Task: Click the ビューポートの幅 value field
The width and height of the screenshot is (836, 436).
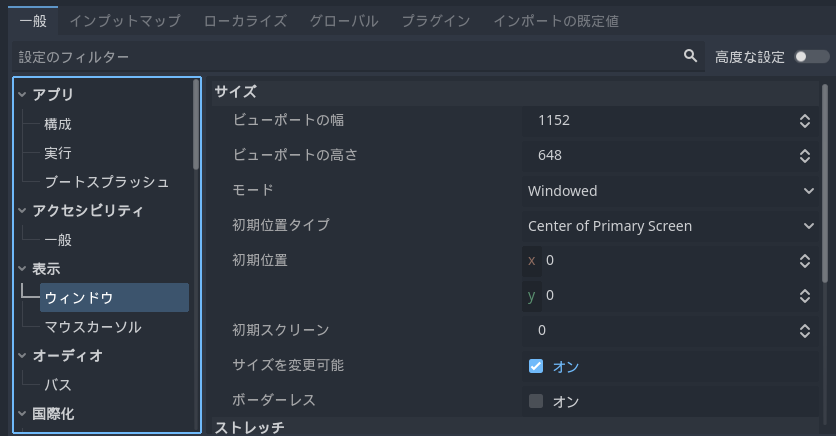Action: click(x=660, y=121)
